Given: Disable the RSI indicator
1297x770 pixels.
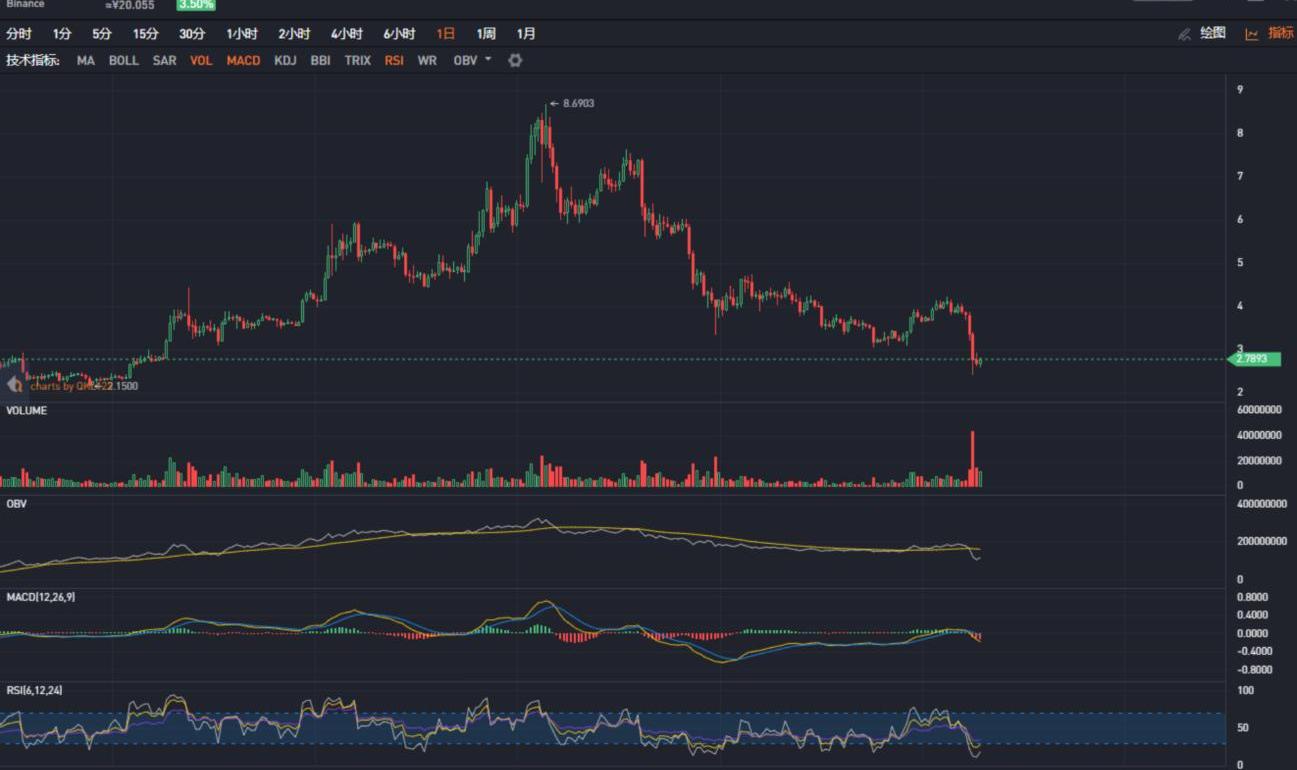Looking at the screenshot, I should (x=394, y=60).
